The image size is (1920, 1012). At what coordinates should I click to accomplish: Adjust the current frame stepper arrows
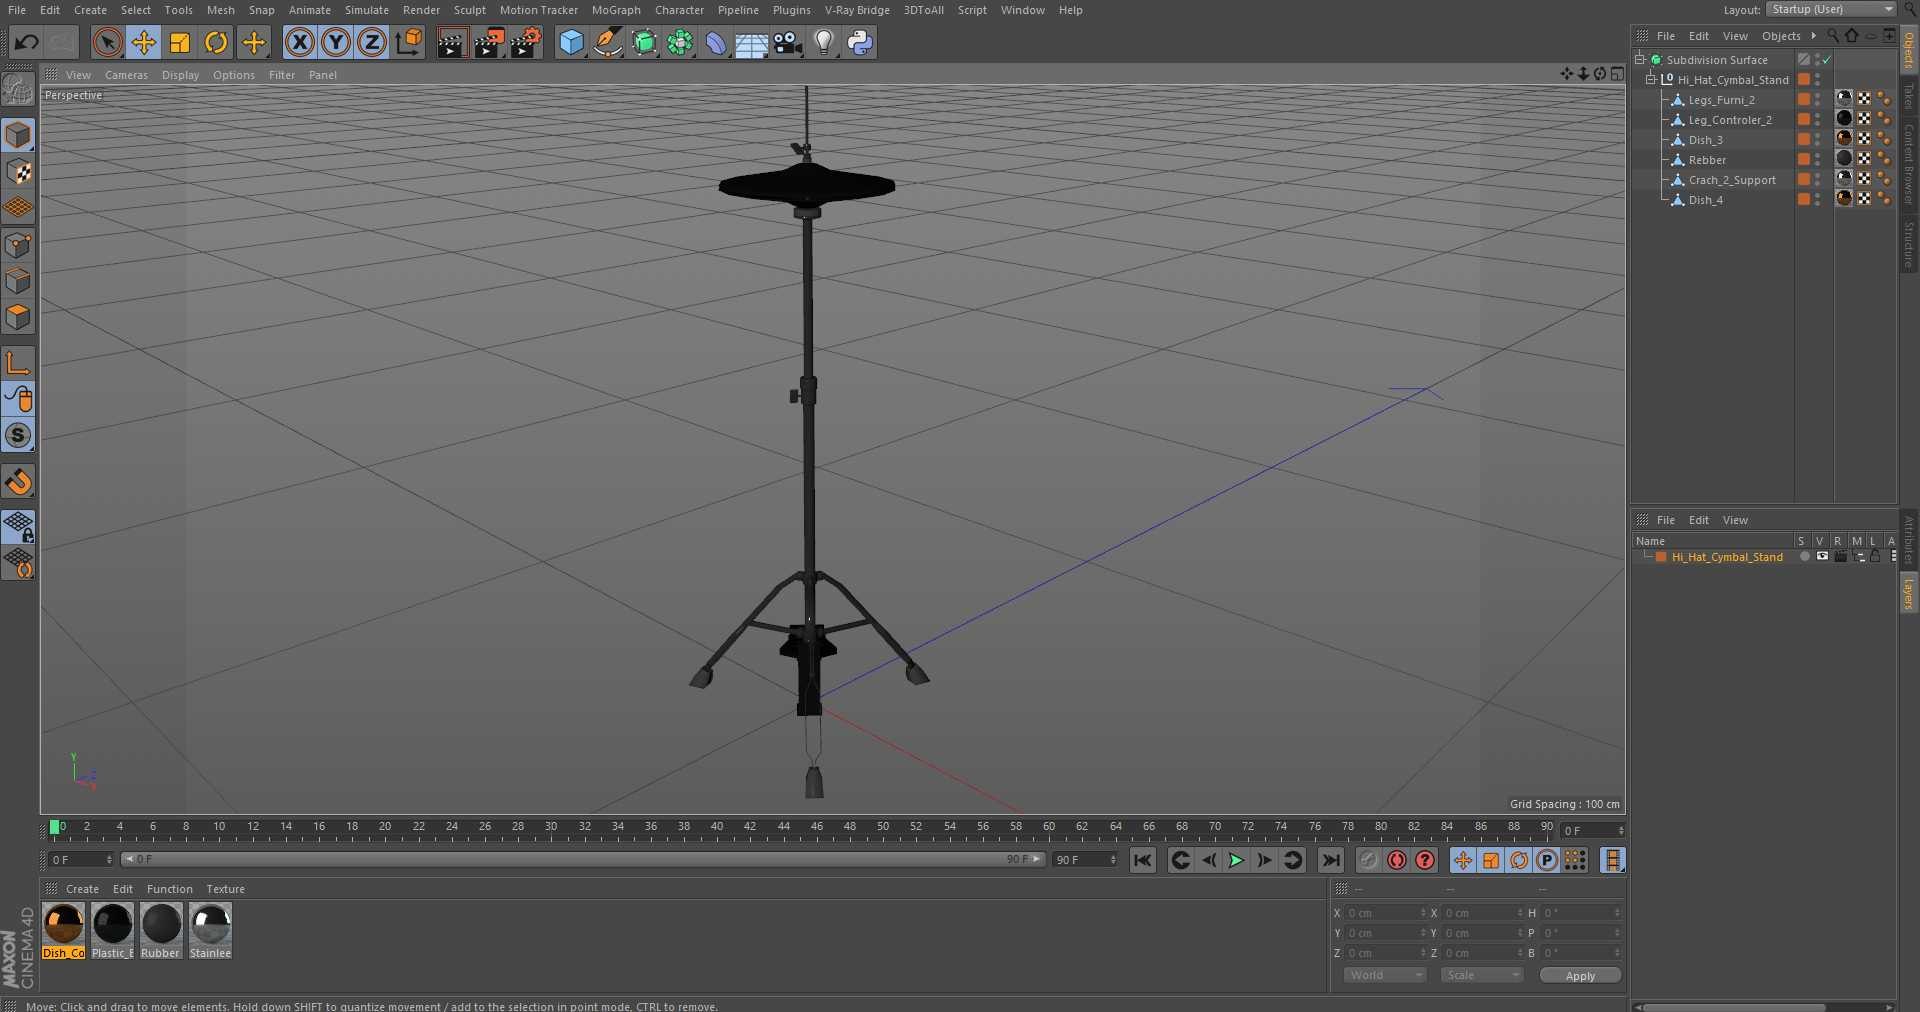point(1621,831)
